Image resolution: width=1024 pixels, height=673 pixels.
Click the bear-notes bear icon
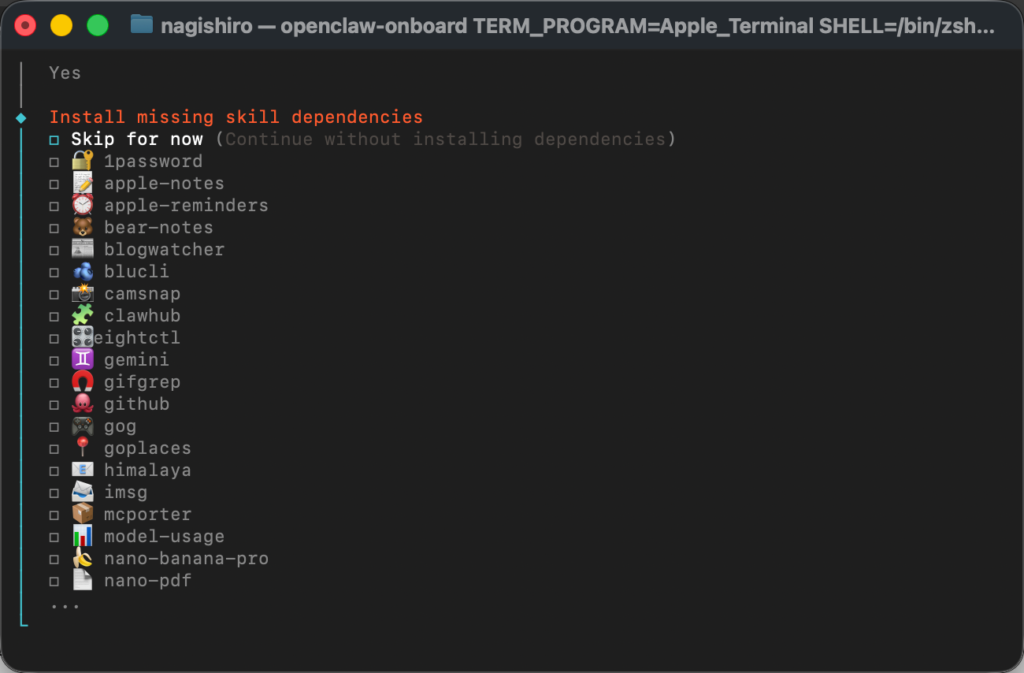click(x=83, y=227)
